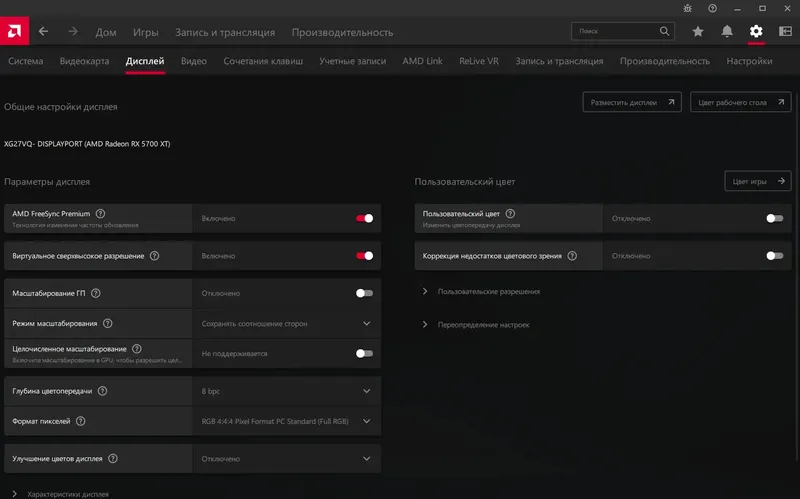Image resolution: width=800 pixels, height=499 pixels.
Task: Click the settings gear icon
Action: pyautogui.click(x=756, y=31)
